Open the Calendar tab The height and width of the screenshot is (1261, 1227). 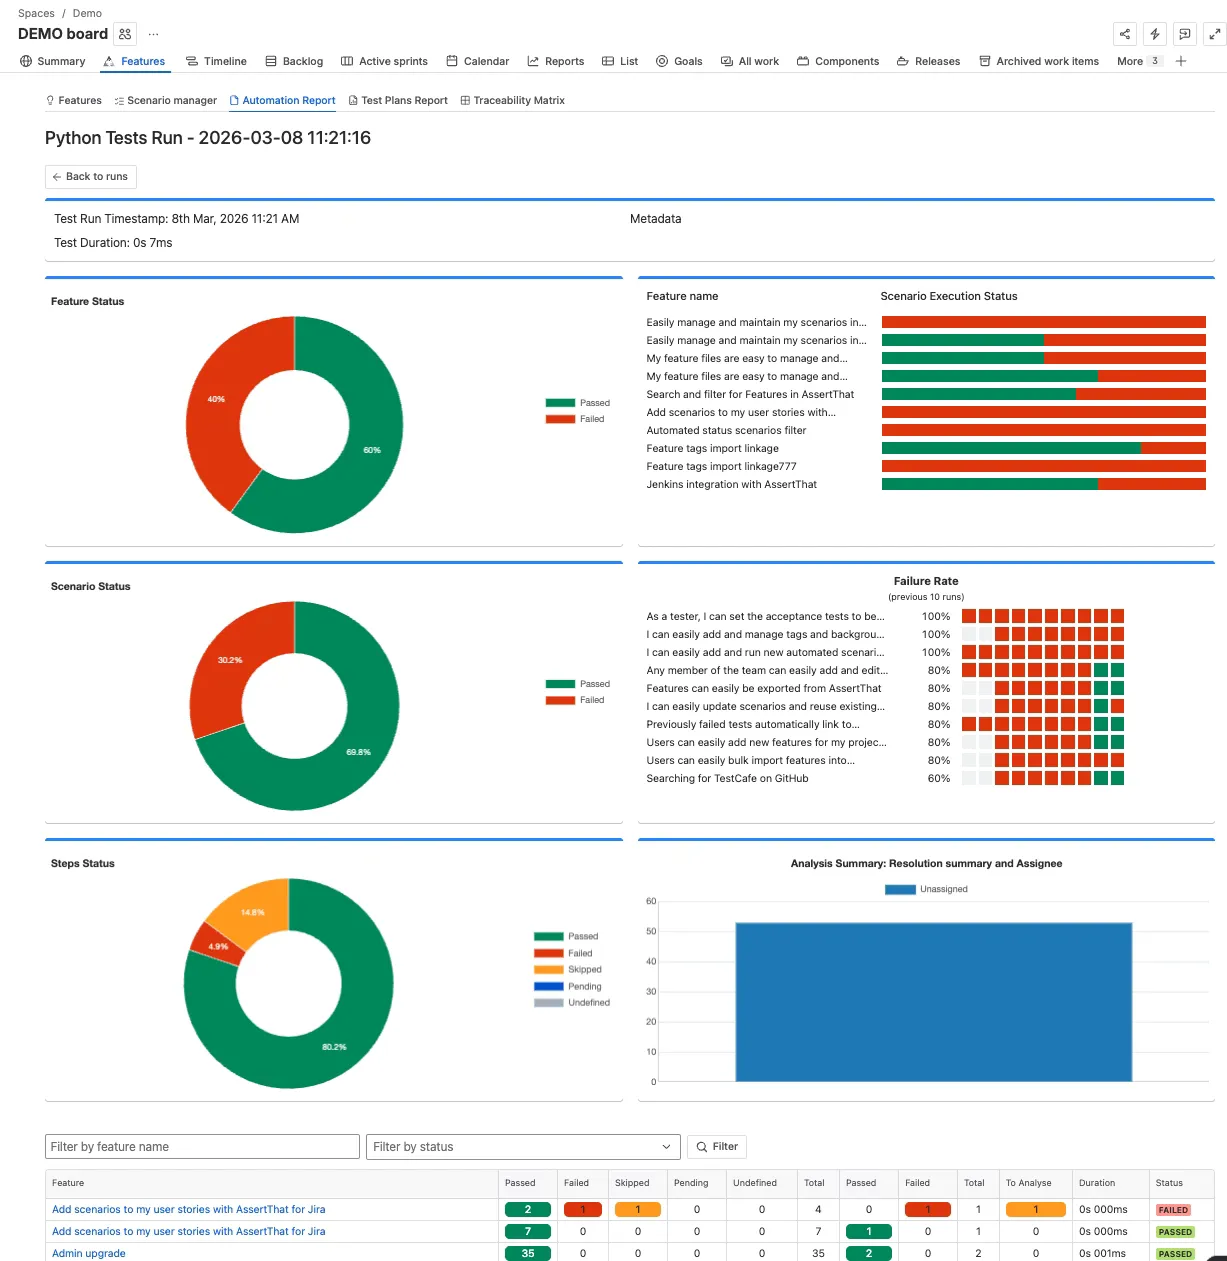coord(478,61)
